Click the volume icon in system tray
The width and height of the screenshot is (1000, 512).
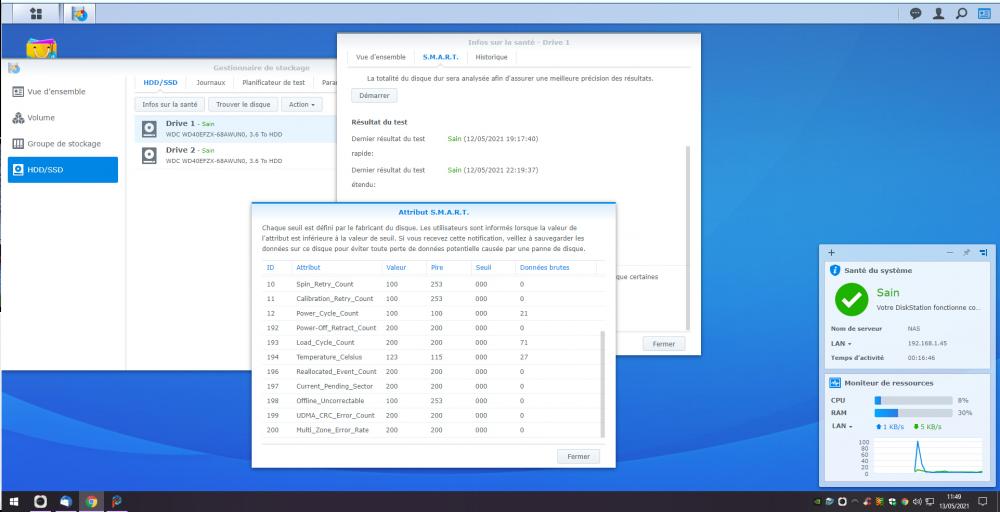pyautogui.click(x=917, y=501)
